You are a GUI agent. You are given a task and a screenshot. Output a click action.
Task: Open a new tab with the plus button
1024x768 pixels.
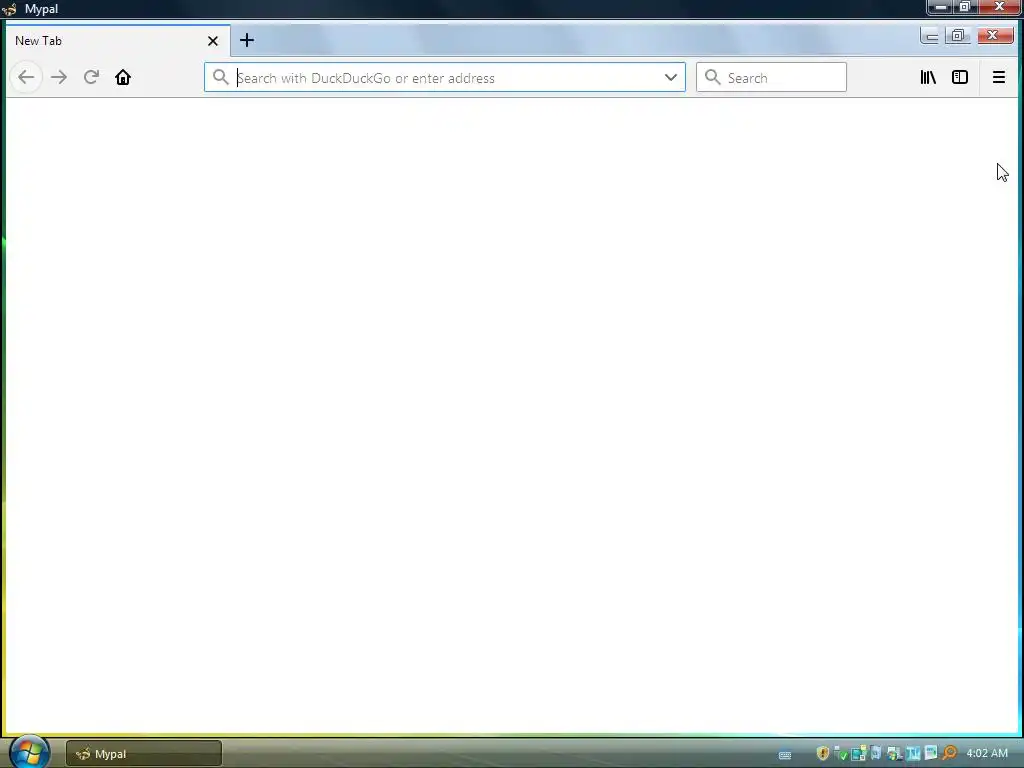[x=247, y=40]
